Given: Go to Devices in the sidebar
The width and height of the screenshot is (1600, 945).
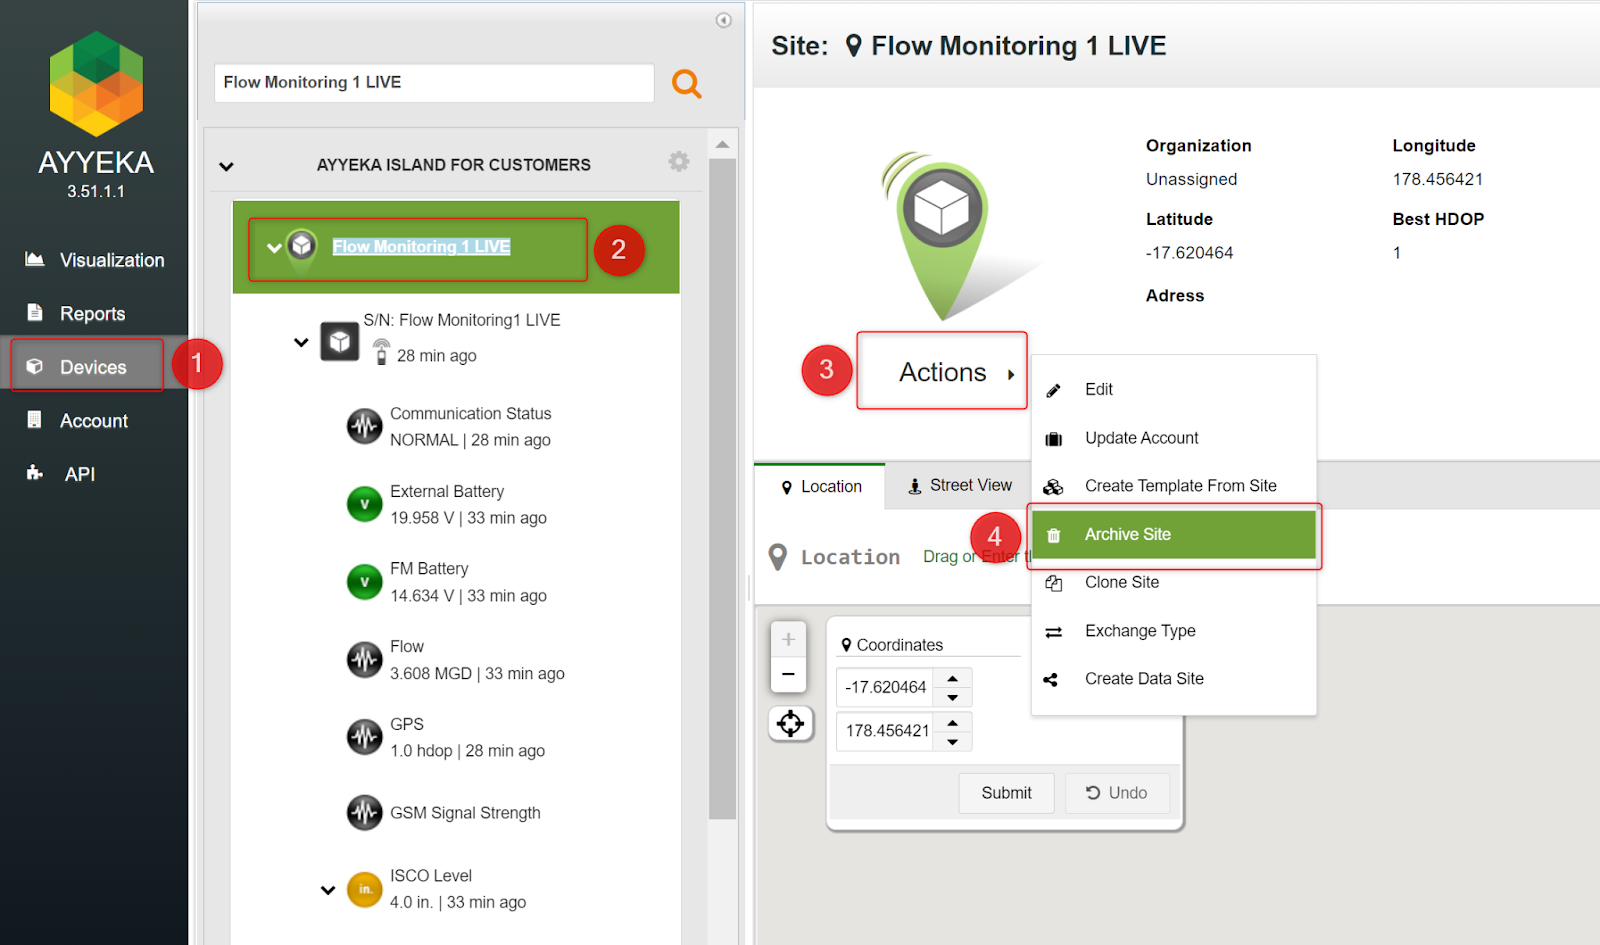Looking at the screenshot, I should (94, 367).
